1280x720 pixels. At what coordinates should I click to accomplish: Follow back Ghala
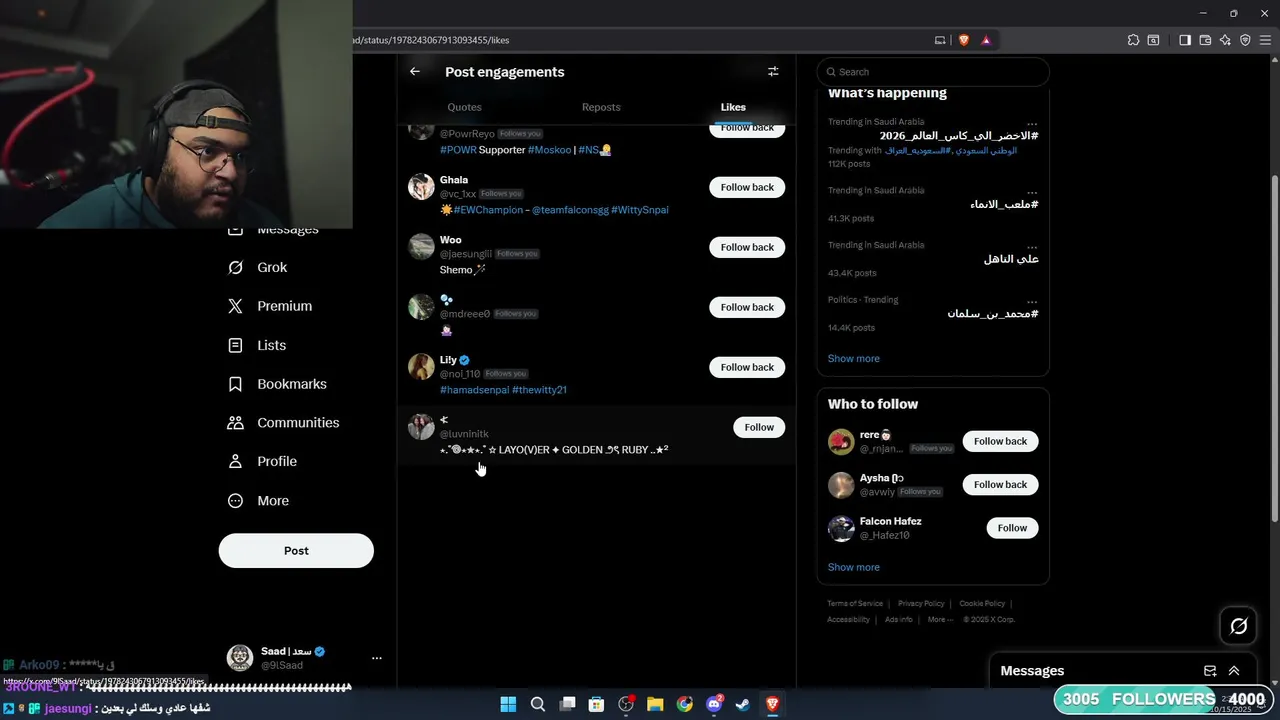click(747, 187)
